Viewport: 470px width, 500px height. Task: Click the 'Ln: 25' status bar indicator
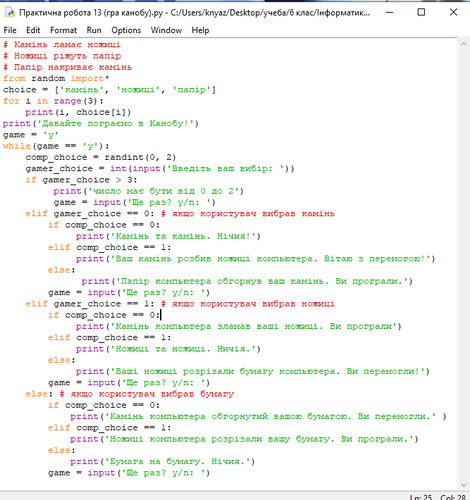pos(421,497)
